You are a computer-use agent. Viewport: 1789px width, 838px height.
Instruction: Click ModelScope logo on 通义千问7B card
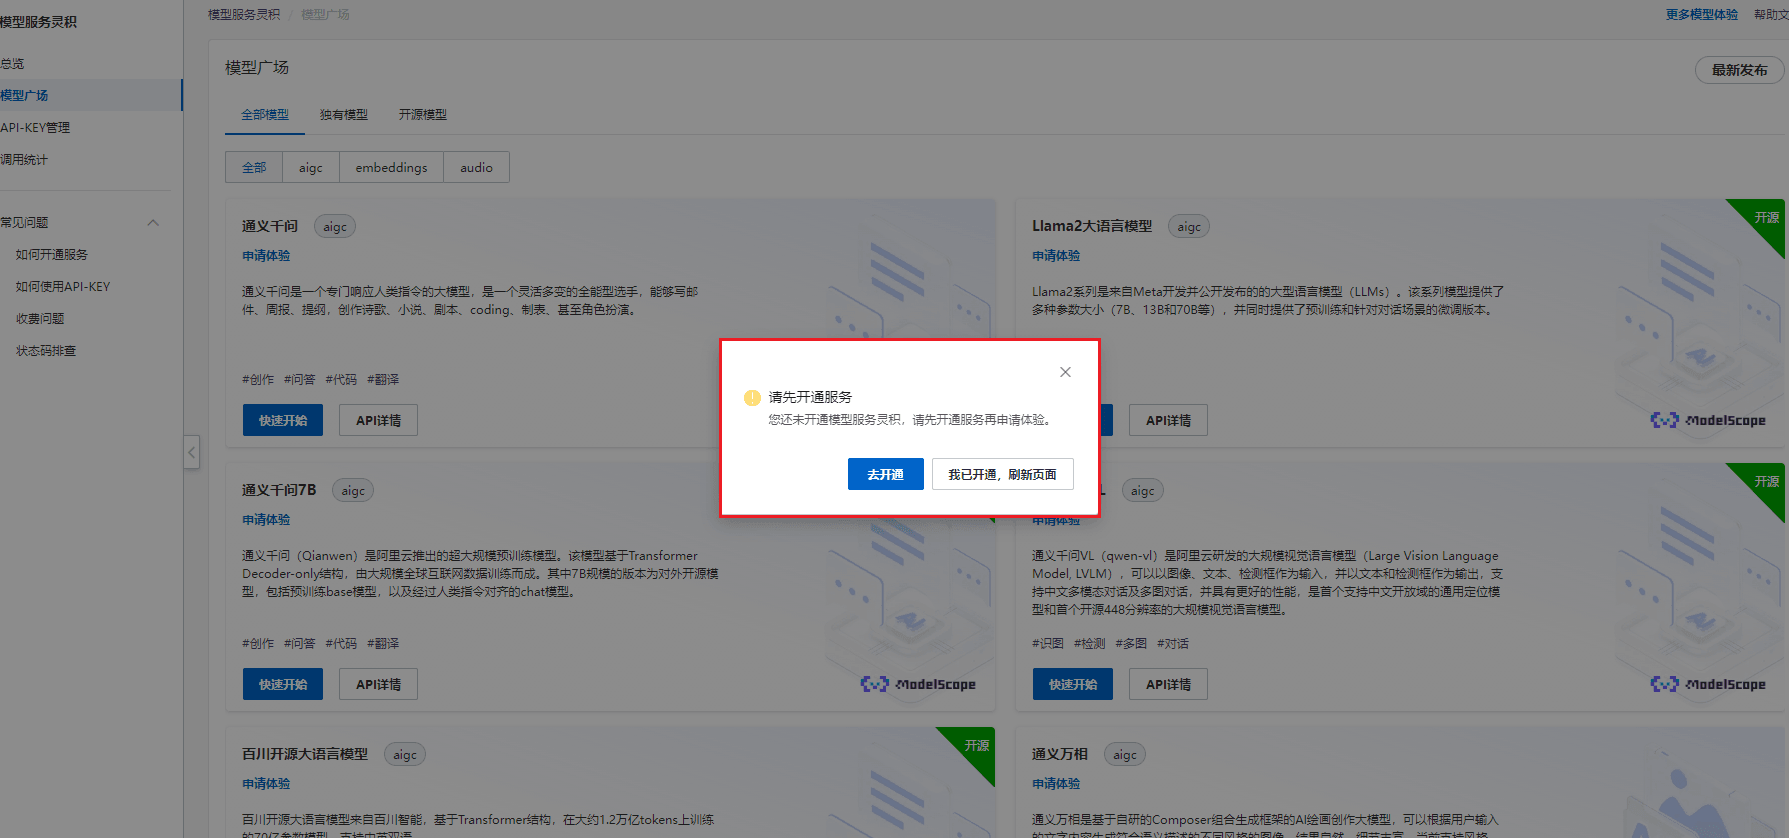[x=918, y=684]
